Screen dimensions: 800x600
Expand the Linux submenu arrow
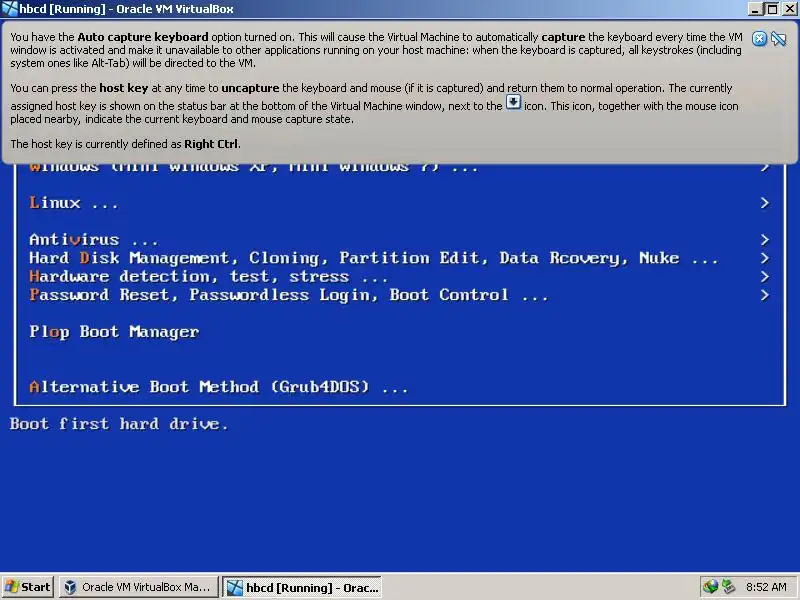[x=764, y=203]
